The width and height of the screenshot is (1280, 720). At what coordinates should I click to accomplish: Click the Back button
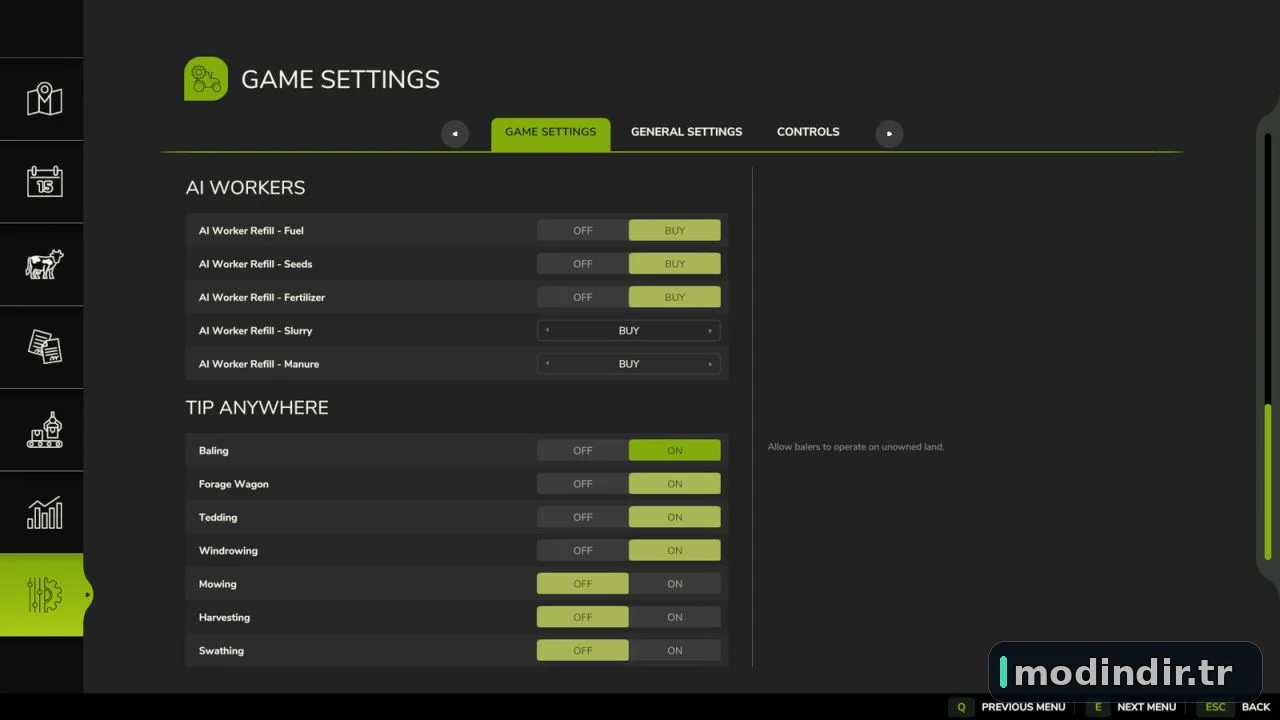pyautogui.click(x=1256, y=707)
